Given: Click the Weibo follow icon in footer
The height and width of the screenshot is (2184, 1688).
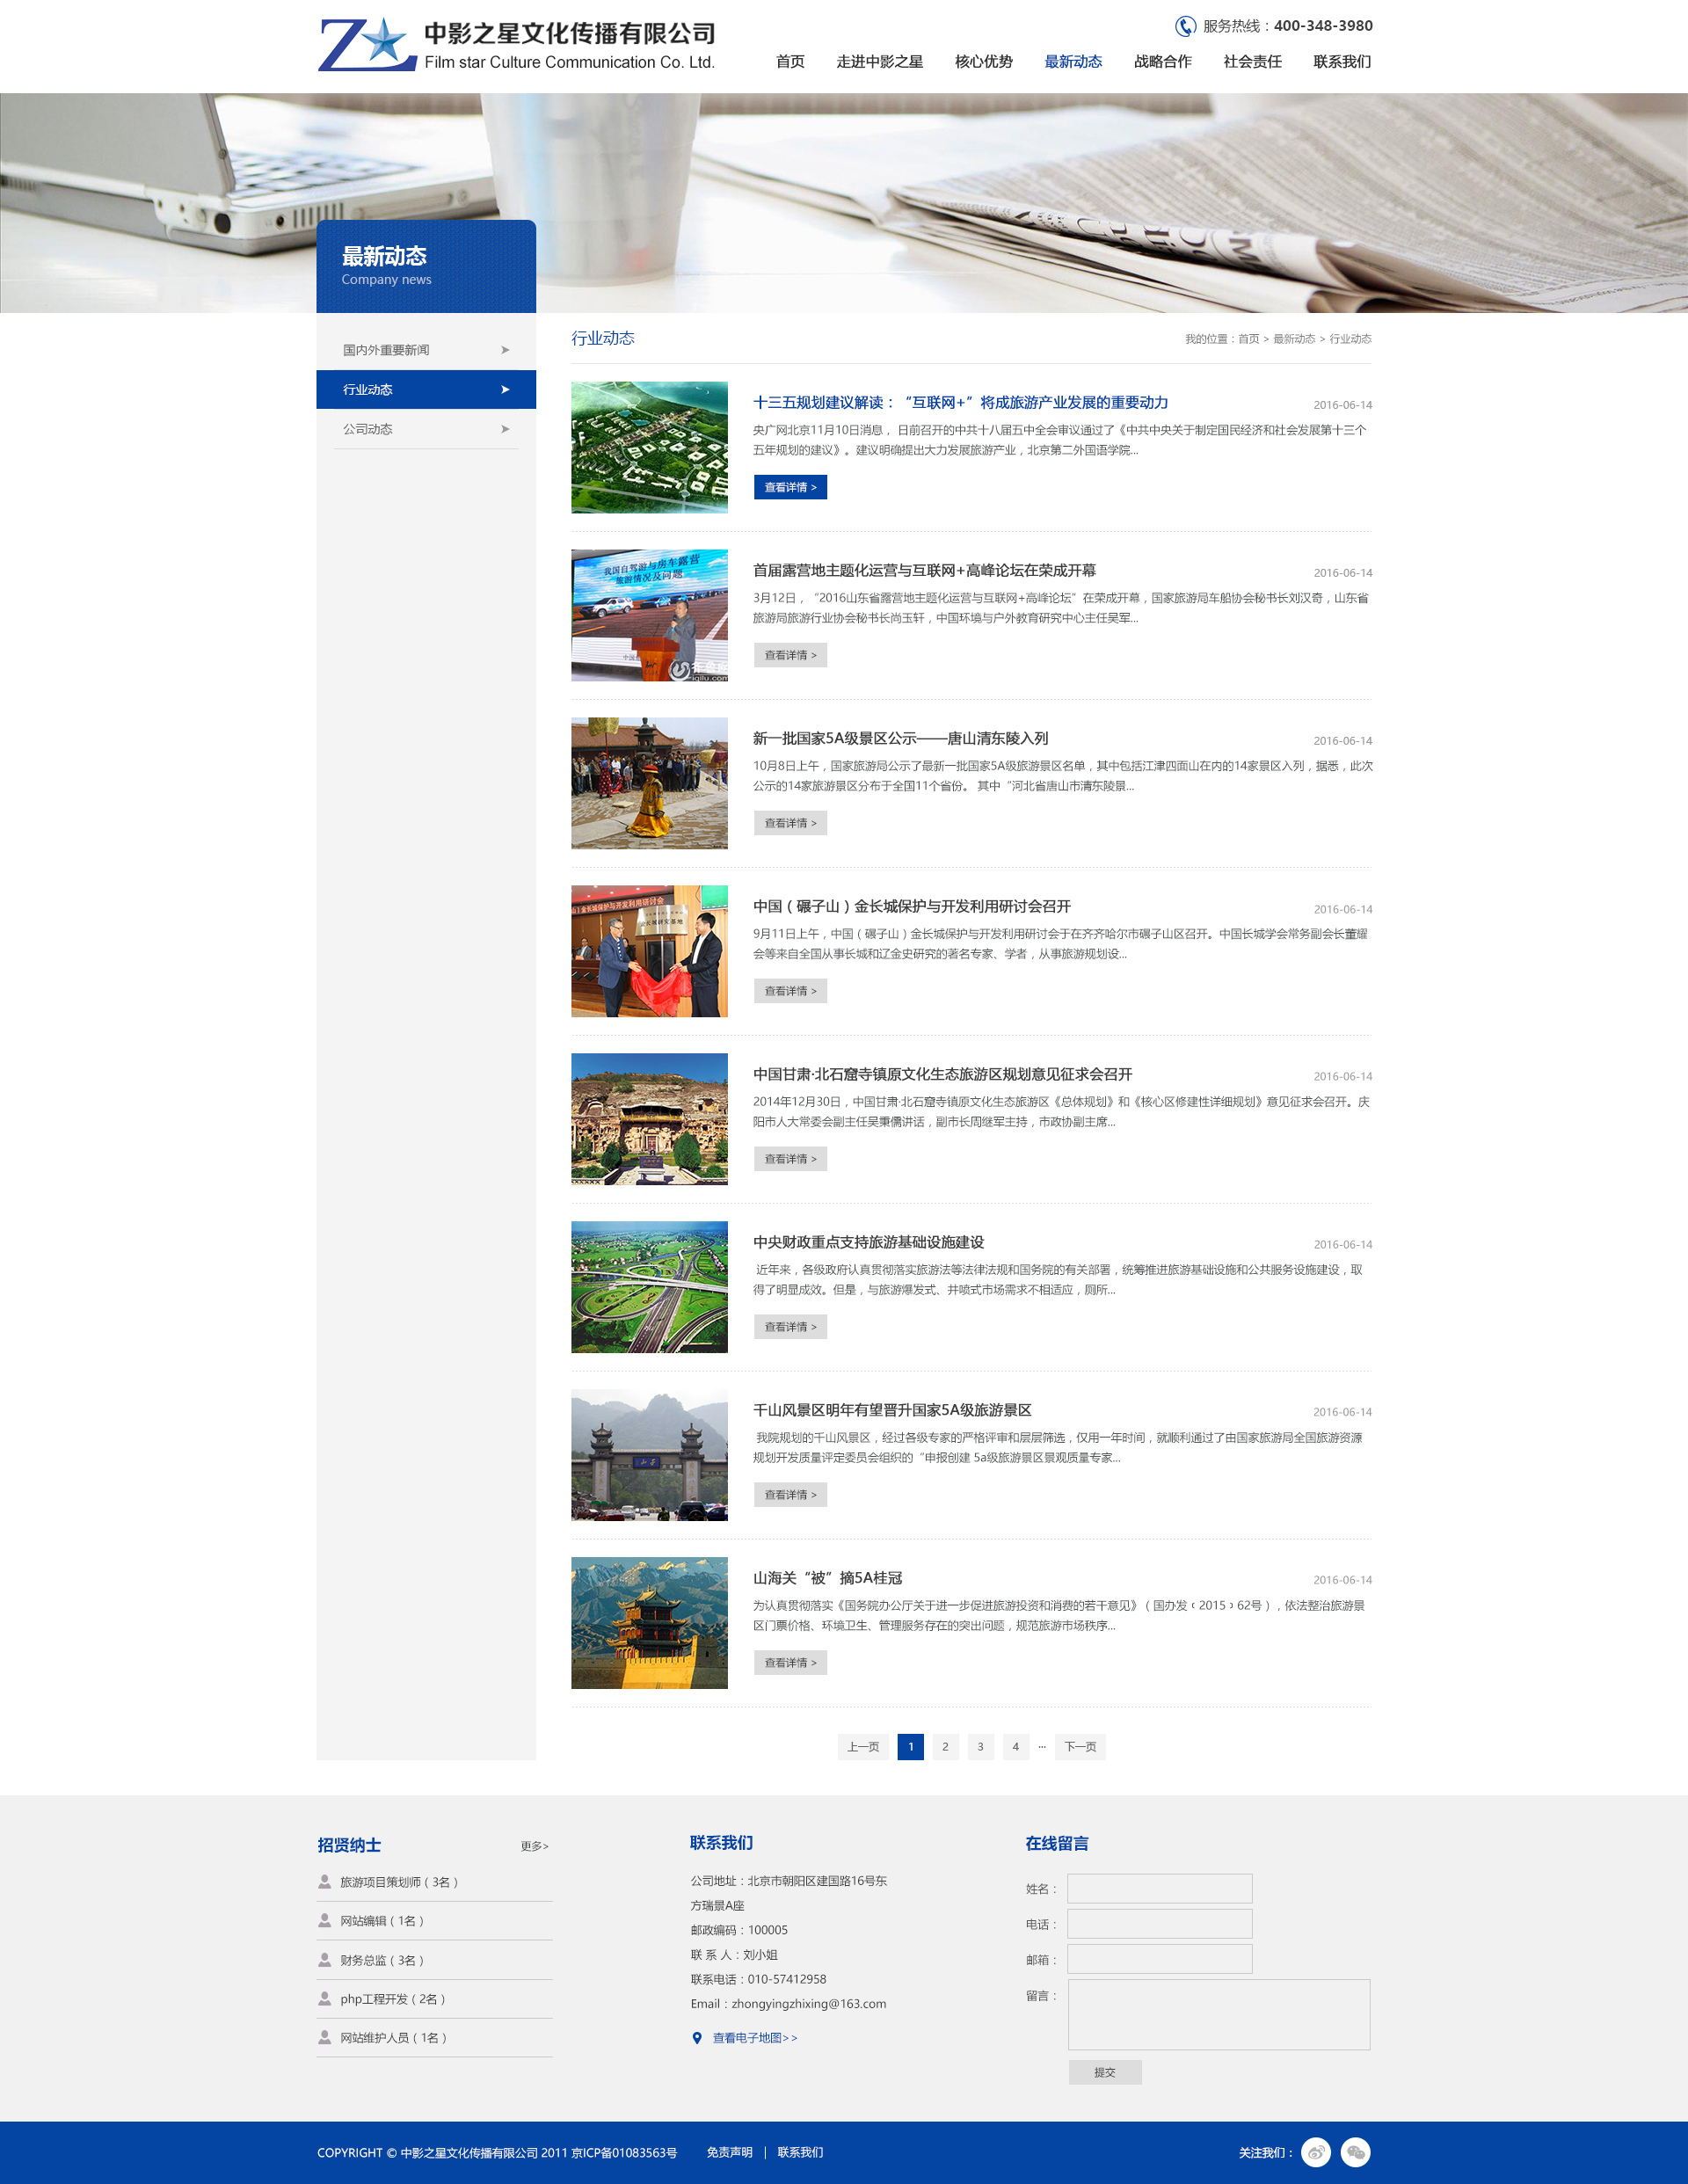Looking at the screenshot, I should point(1315,2152).
